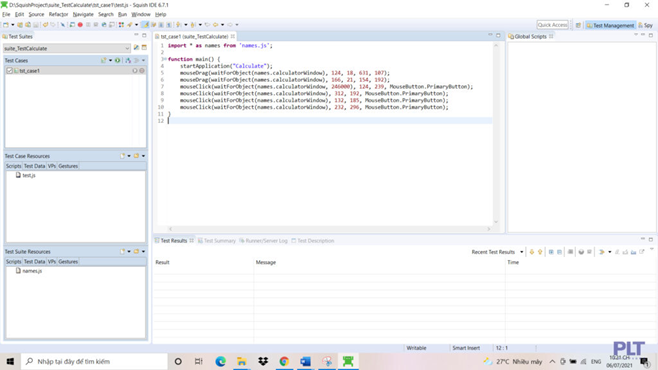This screenshot has width=658, height=370.
Task: Select the Global Scripts view tab
Action: point(530,36)
